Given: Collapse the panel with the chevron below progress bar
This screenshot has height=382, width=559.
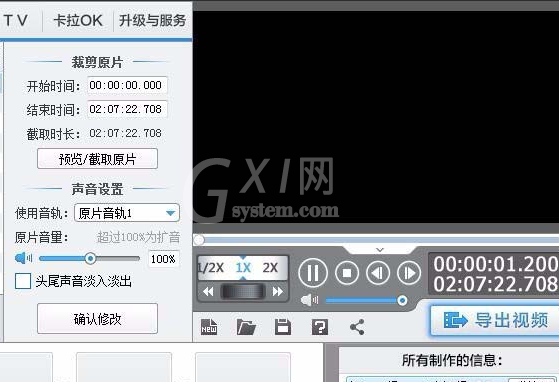Looking at the screenshot, I should point(380,250).
